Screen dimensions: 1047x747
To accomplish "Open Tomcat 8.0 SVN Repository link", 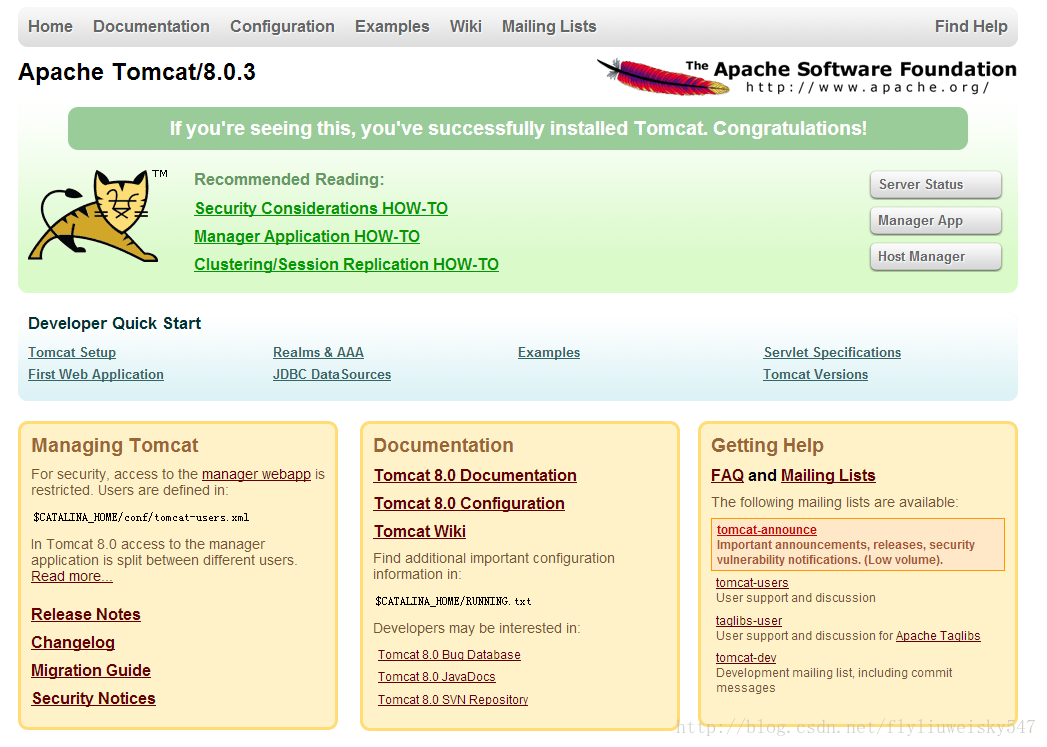I will 453,700.
